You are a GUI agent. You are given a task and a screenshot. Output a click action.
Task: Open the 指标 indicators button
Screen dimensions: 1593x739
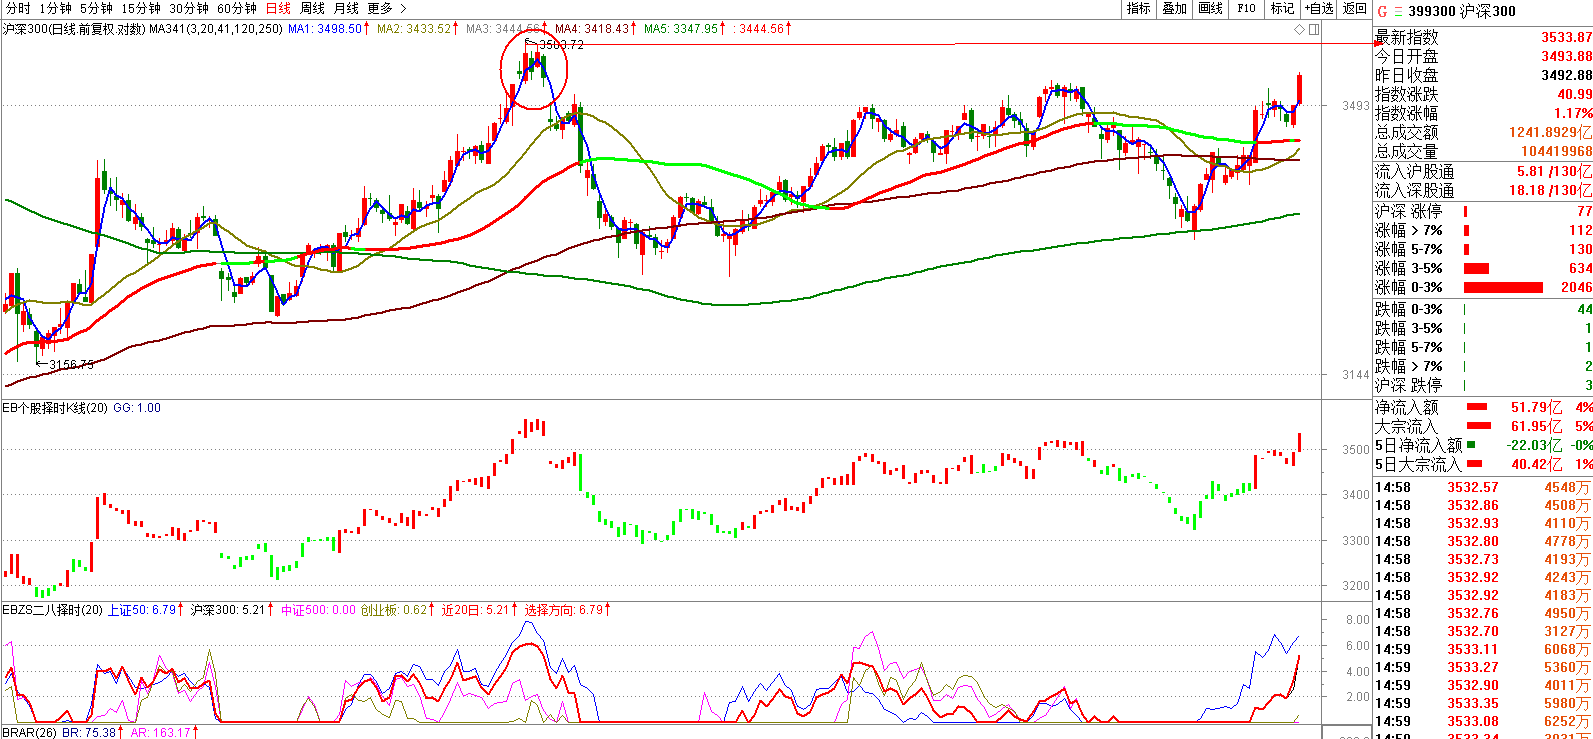(1138, 8)
